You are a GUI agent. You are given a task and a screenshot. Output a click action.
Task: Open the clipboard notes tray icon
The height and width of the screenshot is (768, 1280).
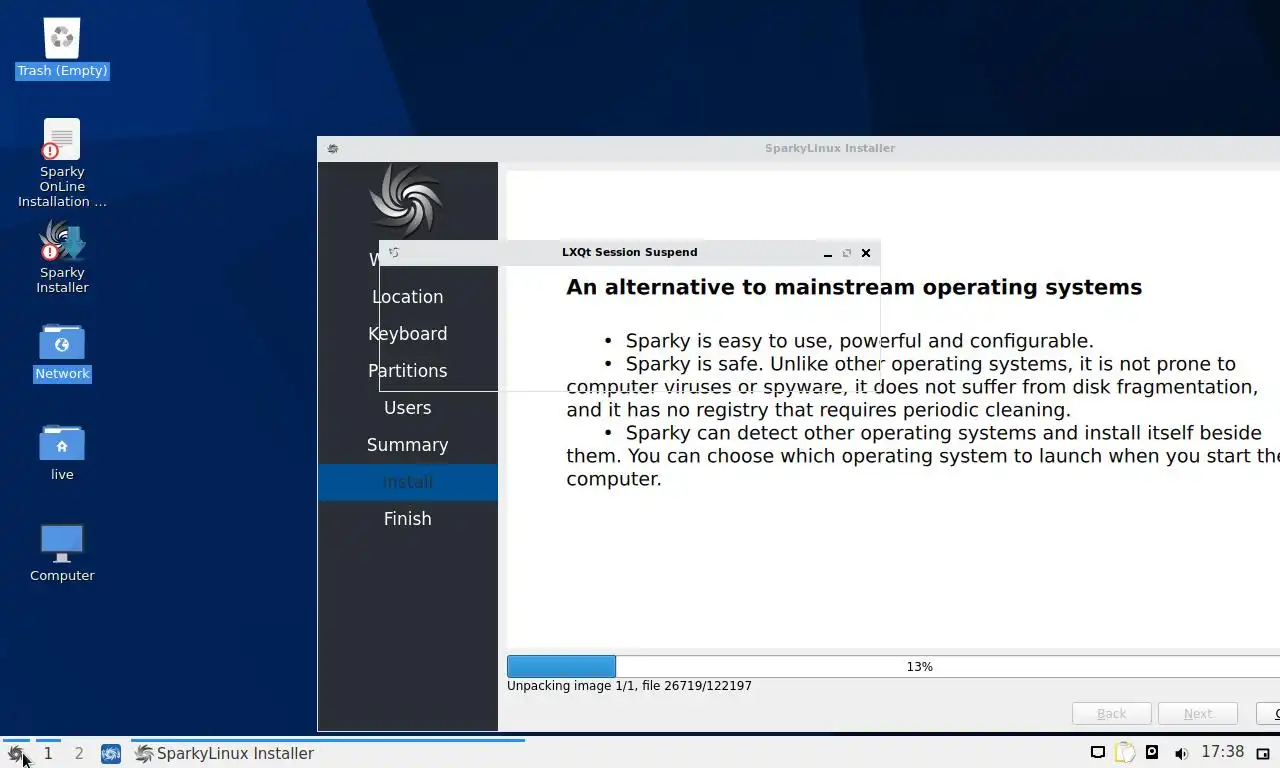click(1125, 753)
